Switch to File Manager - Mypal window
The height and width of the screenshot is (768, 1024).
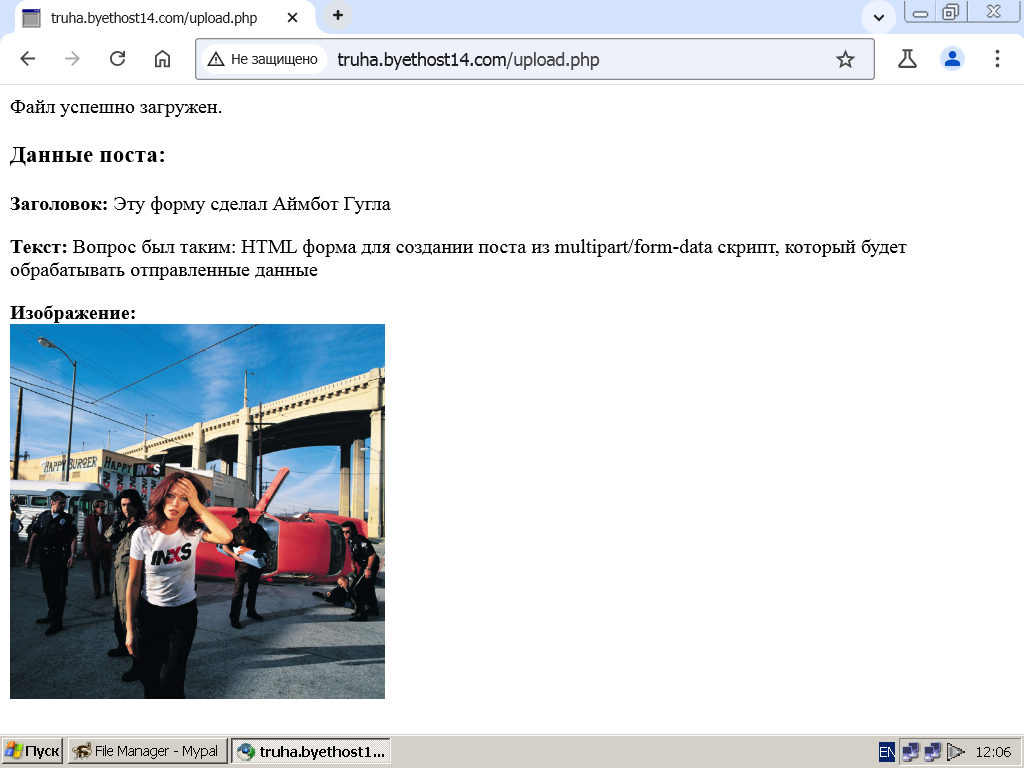[x=148, y=752]
